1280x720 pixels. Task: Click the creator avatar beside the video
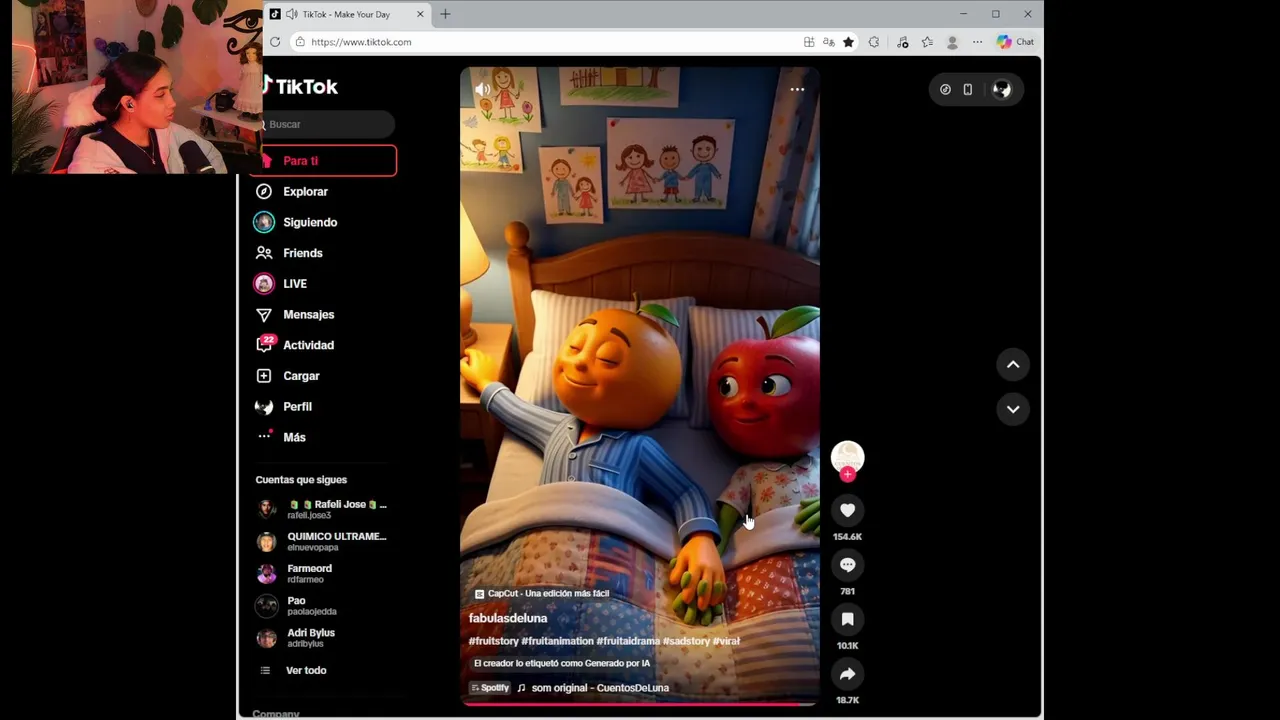click(x=847, y=457)
